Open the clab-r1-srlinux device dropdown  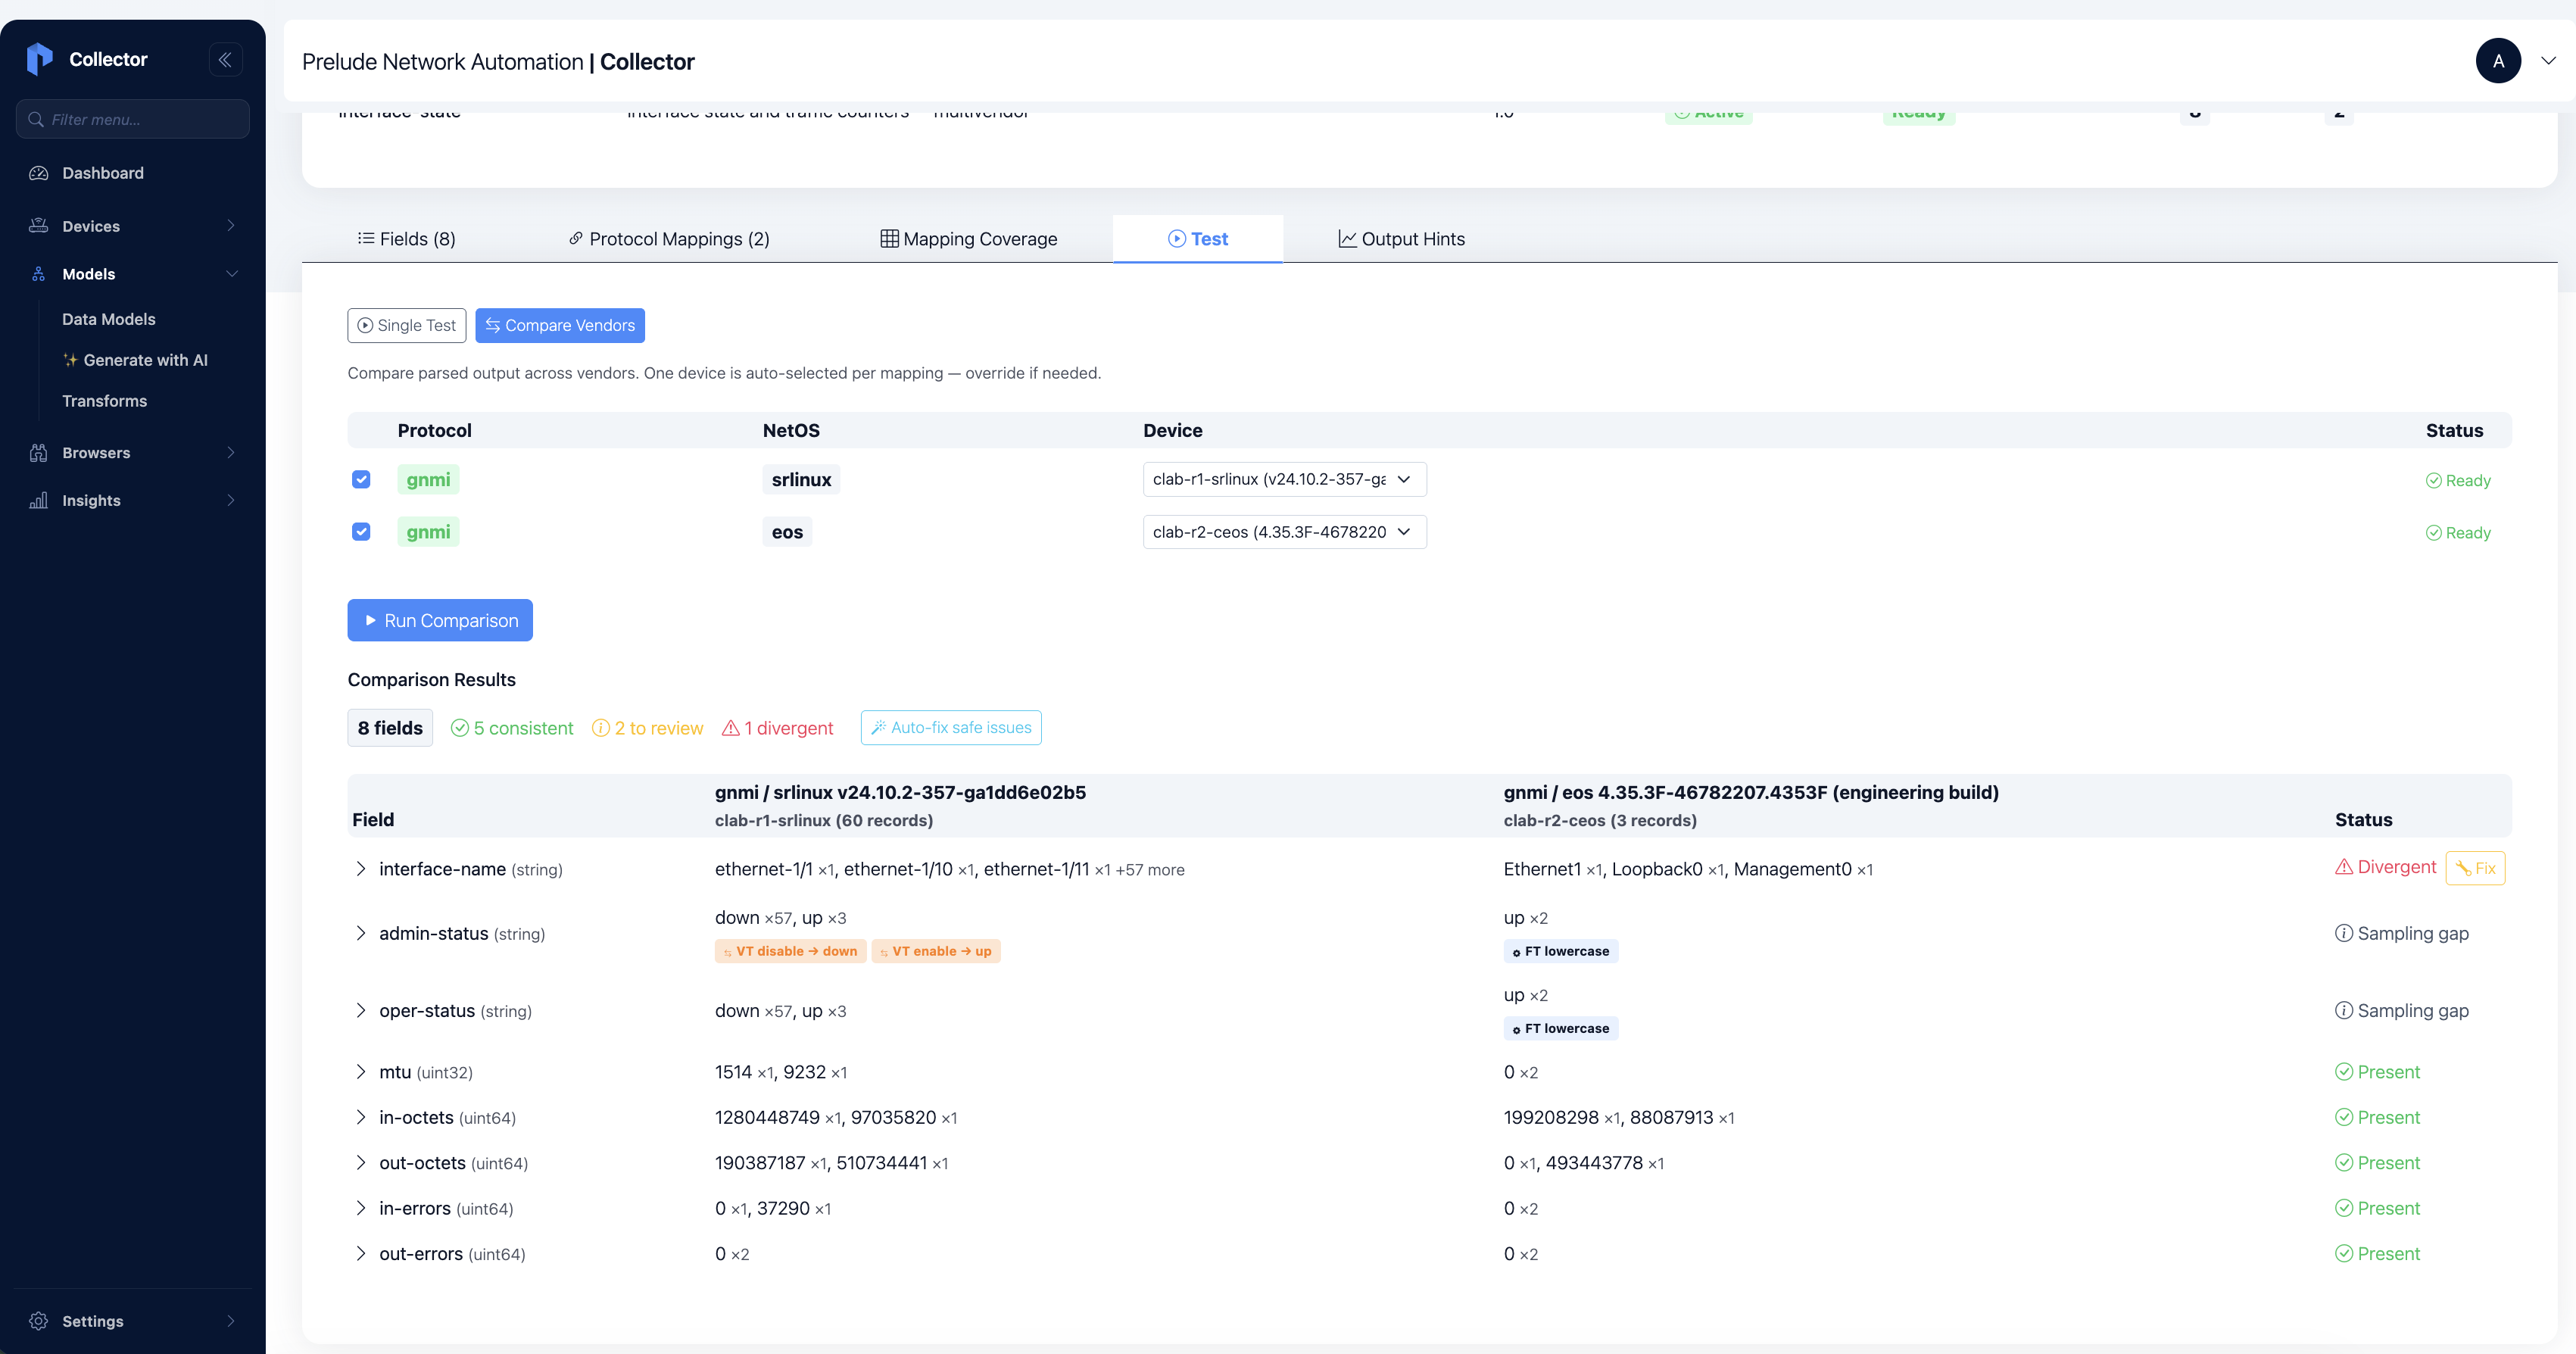tap(1284, 479)
